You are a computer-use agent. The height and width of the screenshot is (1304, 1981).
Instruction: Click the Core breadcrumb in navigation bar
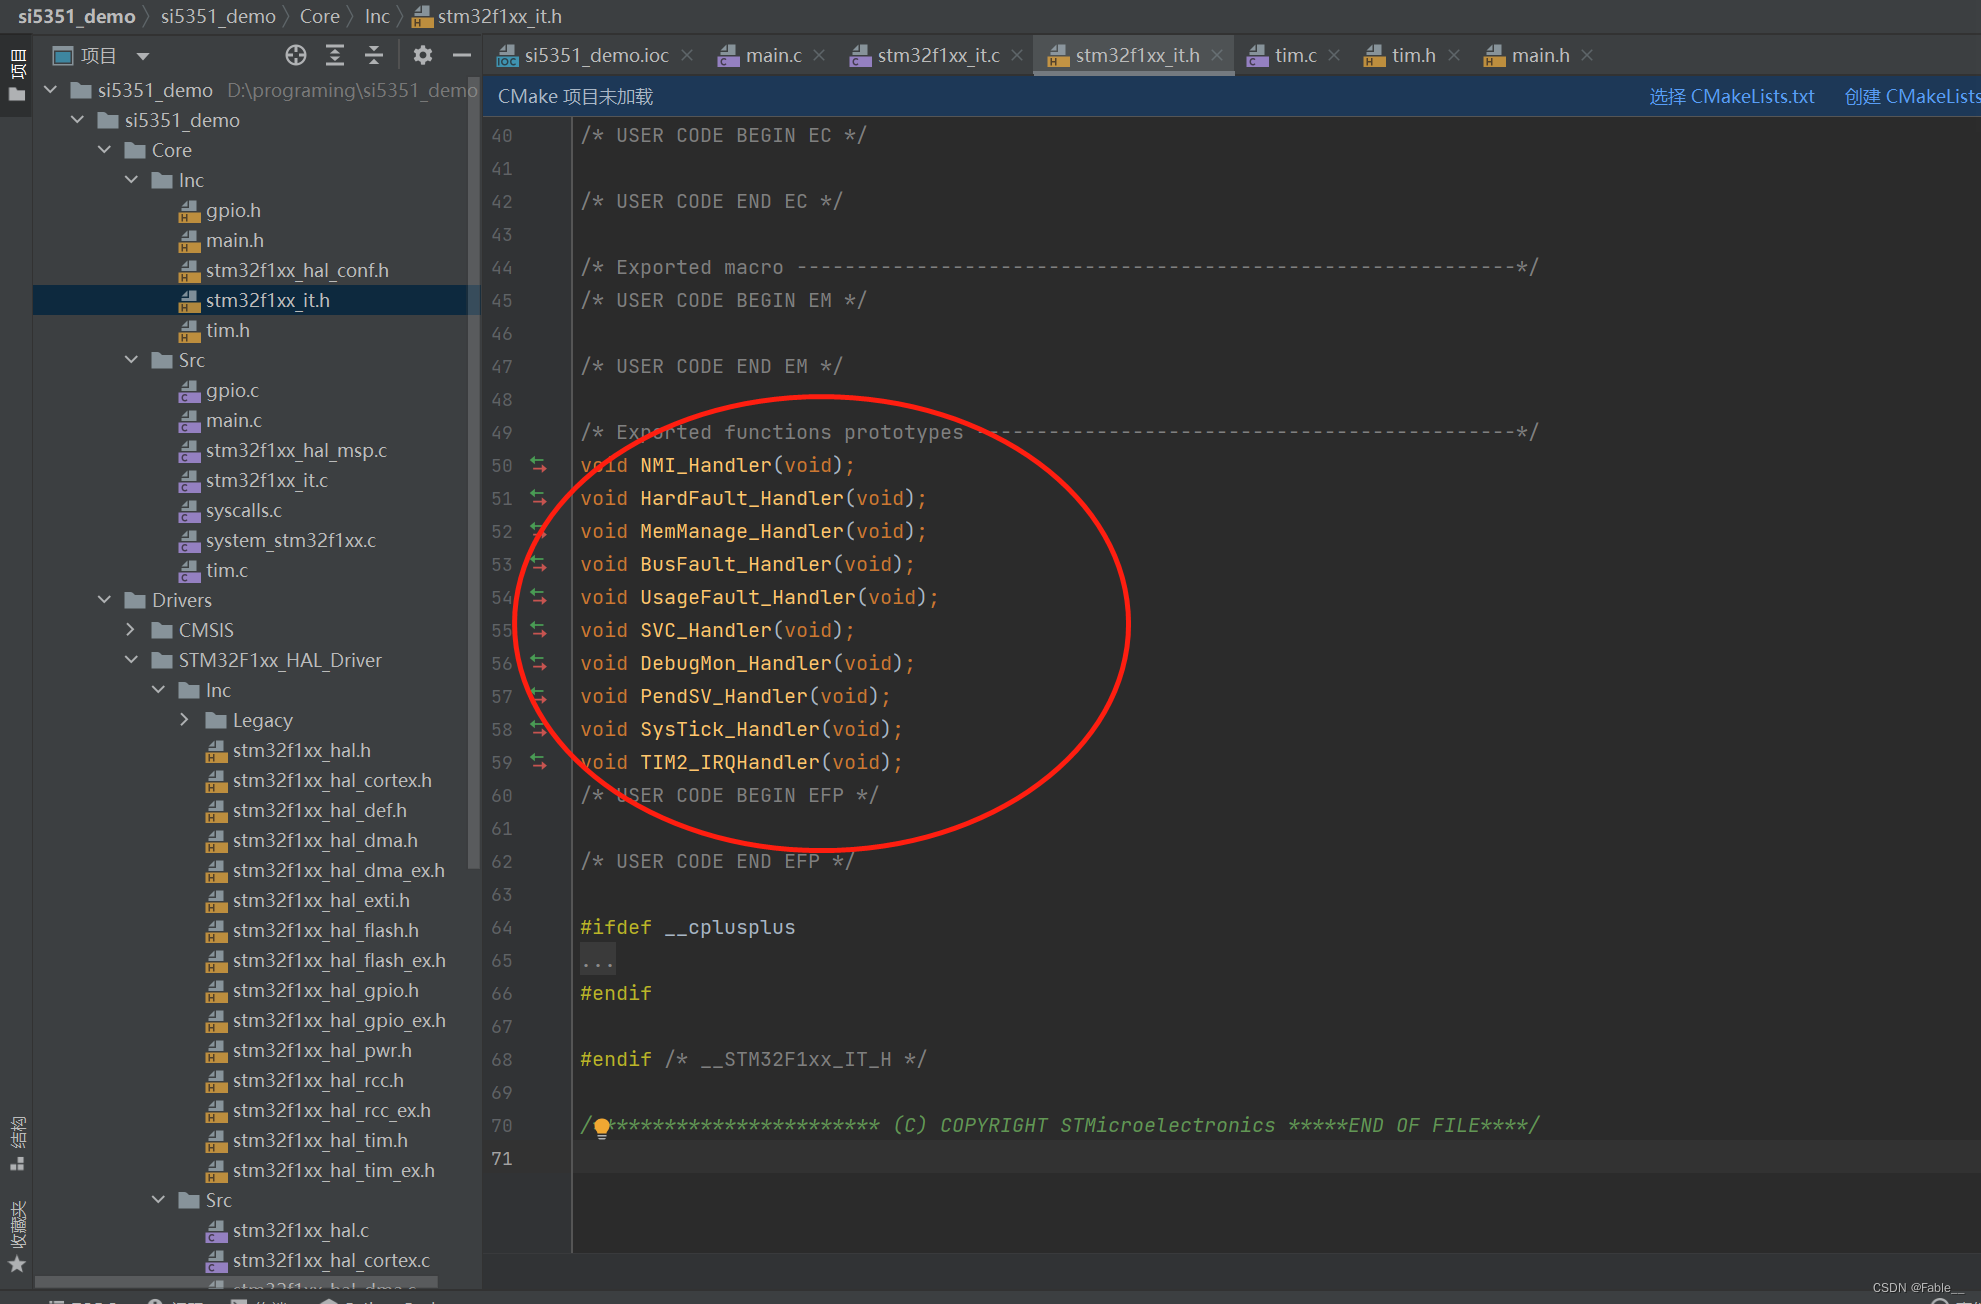[319, 16]
